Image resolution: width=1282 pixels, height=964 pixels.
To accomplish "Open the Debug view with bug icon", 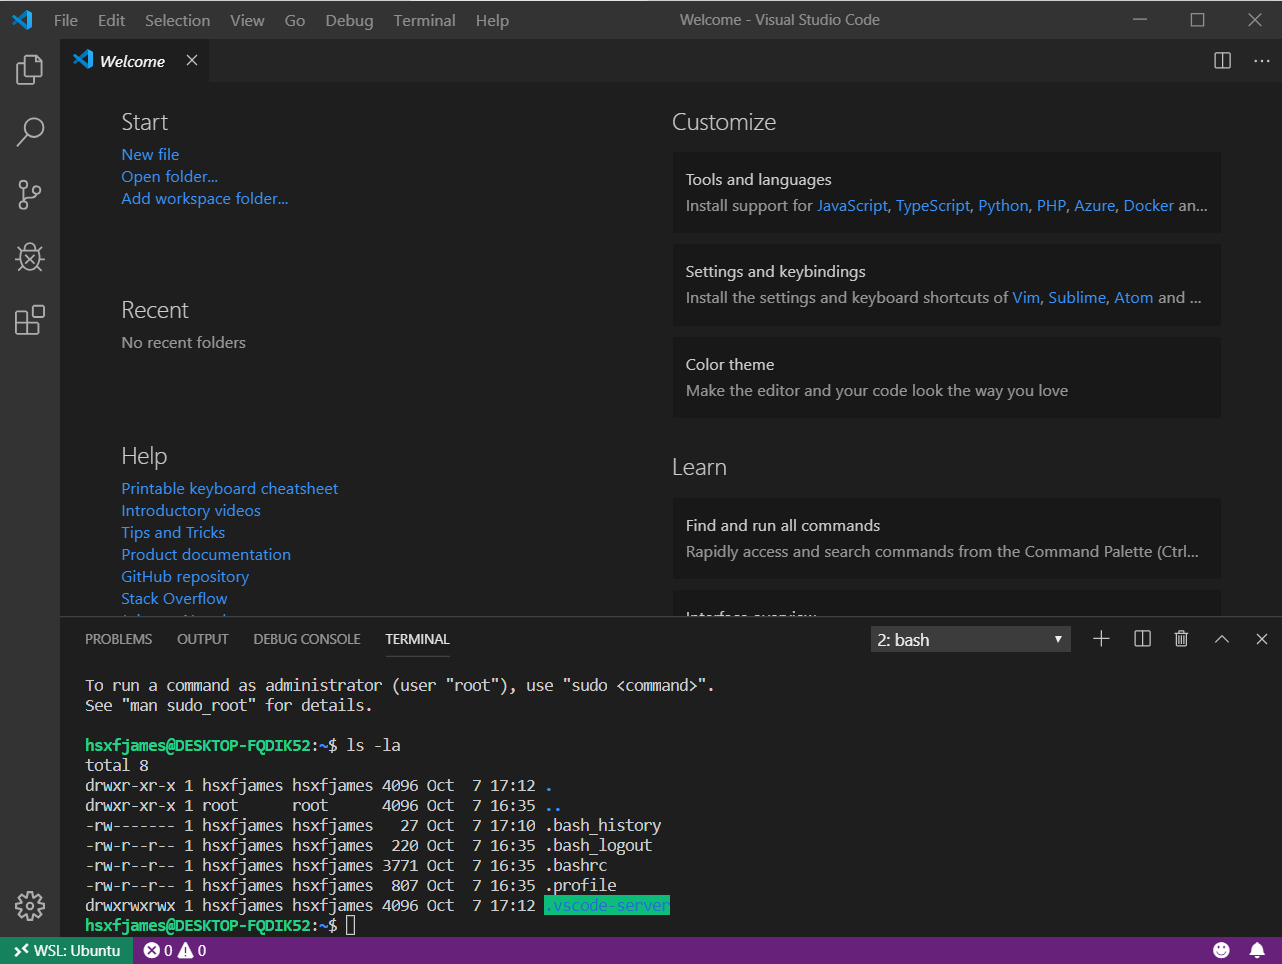I will coord(30,257).
